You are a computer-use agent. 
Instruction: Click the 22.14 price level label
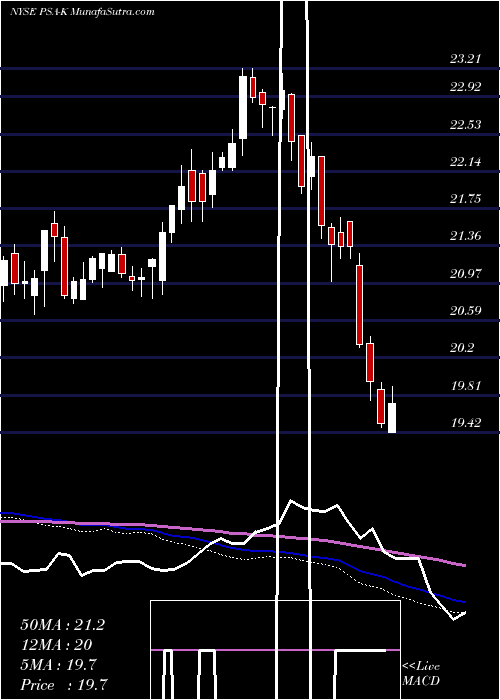point(466,161)
